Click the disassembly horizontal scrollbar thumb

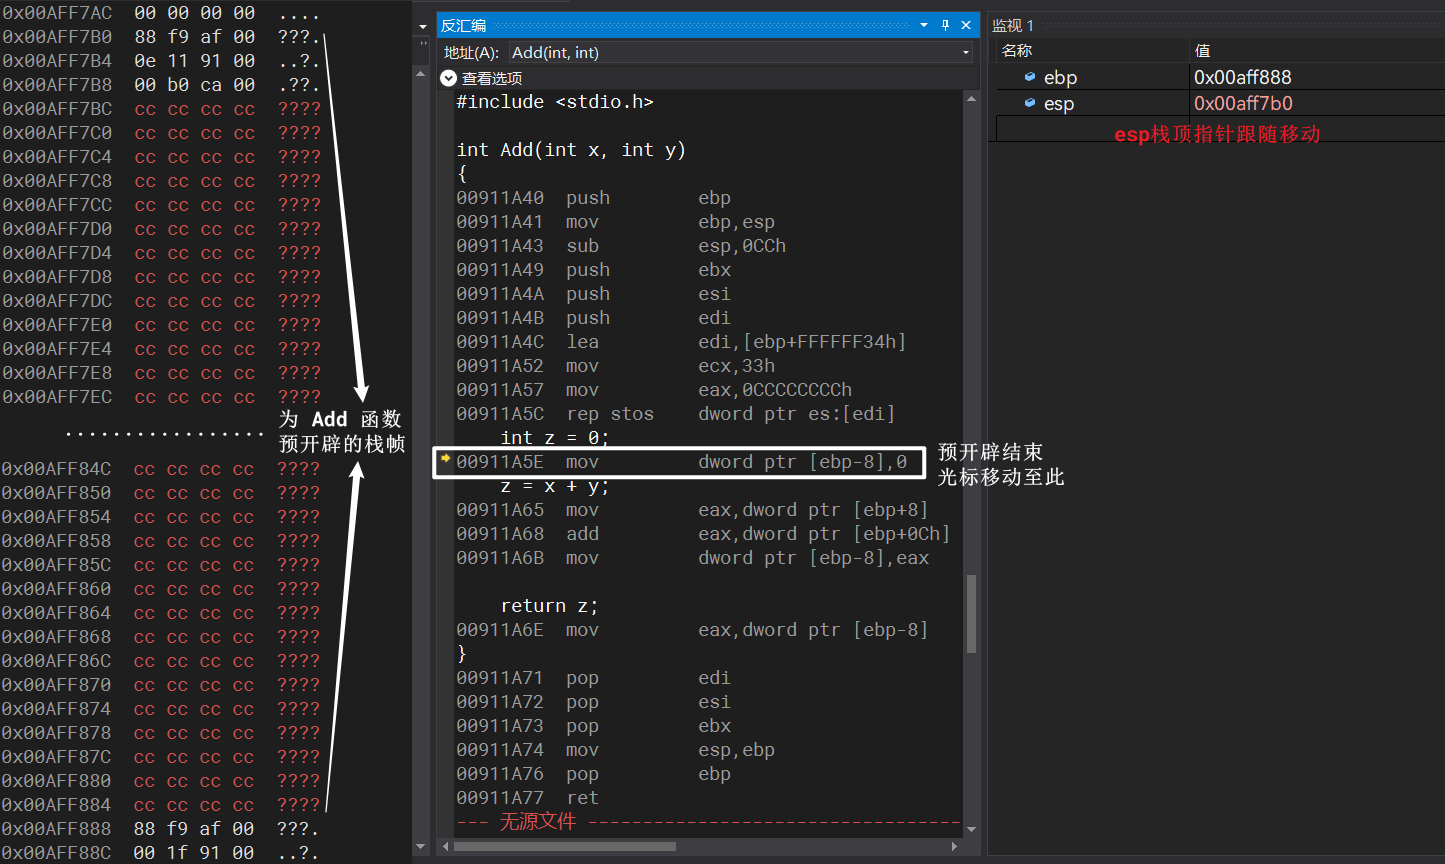click(566, 846)
